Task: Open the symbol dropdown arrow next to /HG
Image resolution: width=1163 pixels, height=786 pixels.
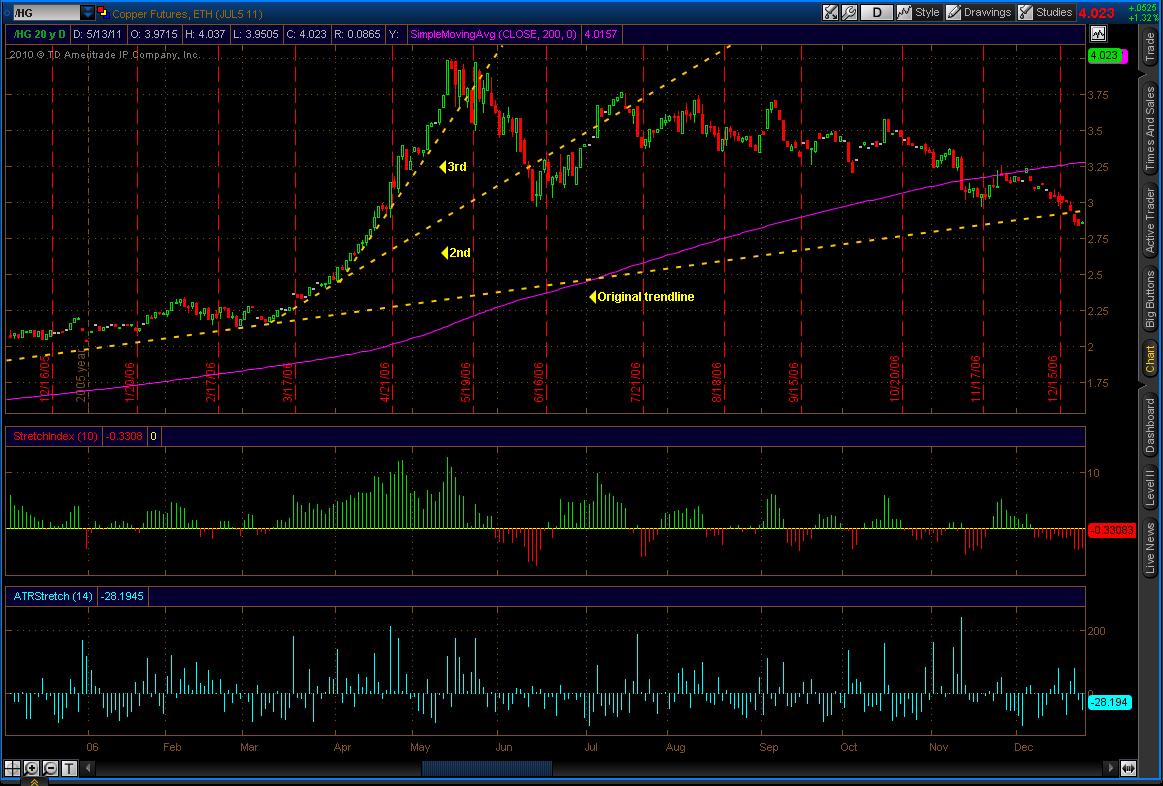Action: 88,13
